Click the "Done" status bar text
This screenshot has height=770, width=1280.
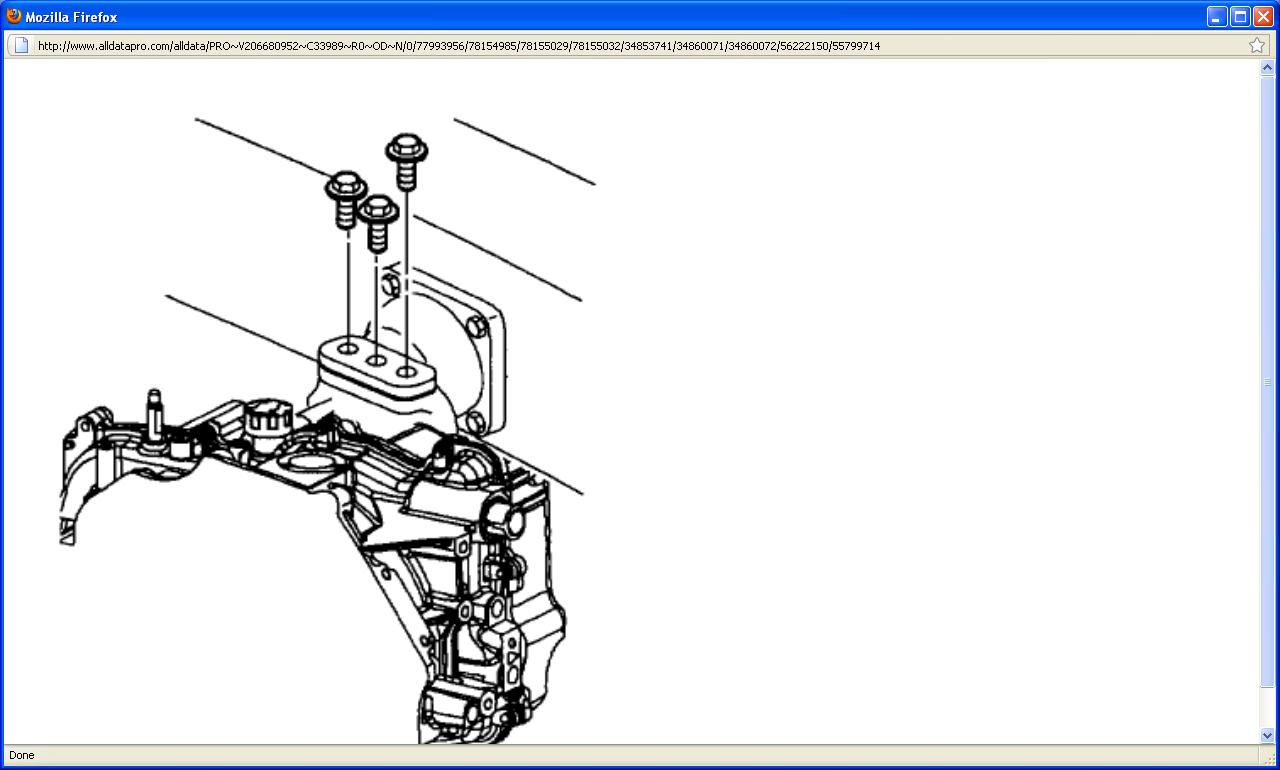(21, 755)
